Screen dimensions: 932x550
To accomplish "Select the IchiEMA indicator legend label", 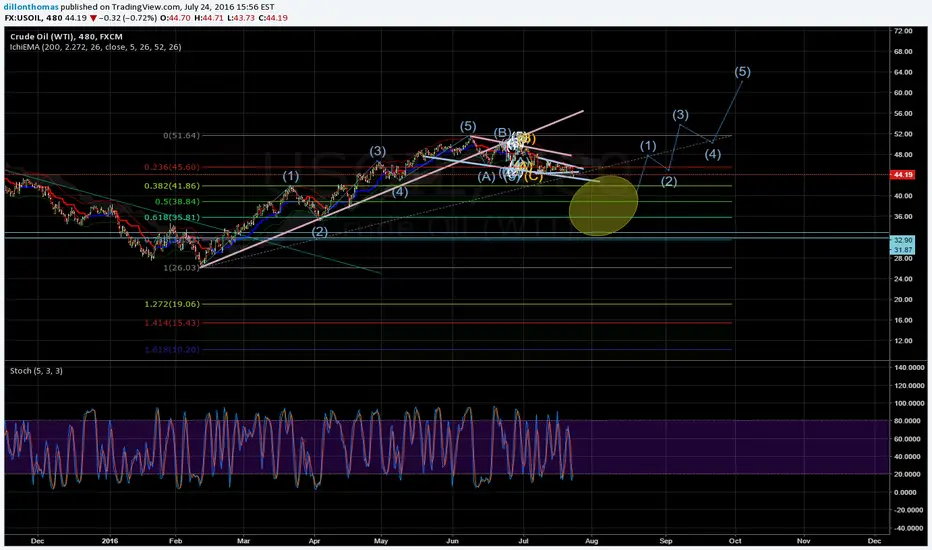I will [95, 47].
